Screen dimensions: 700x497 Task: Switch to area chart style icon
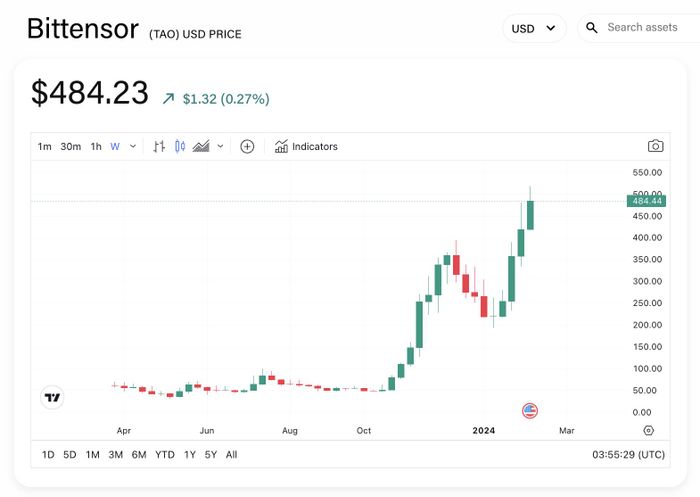[201, 146]
